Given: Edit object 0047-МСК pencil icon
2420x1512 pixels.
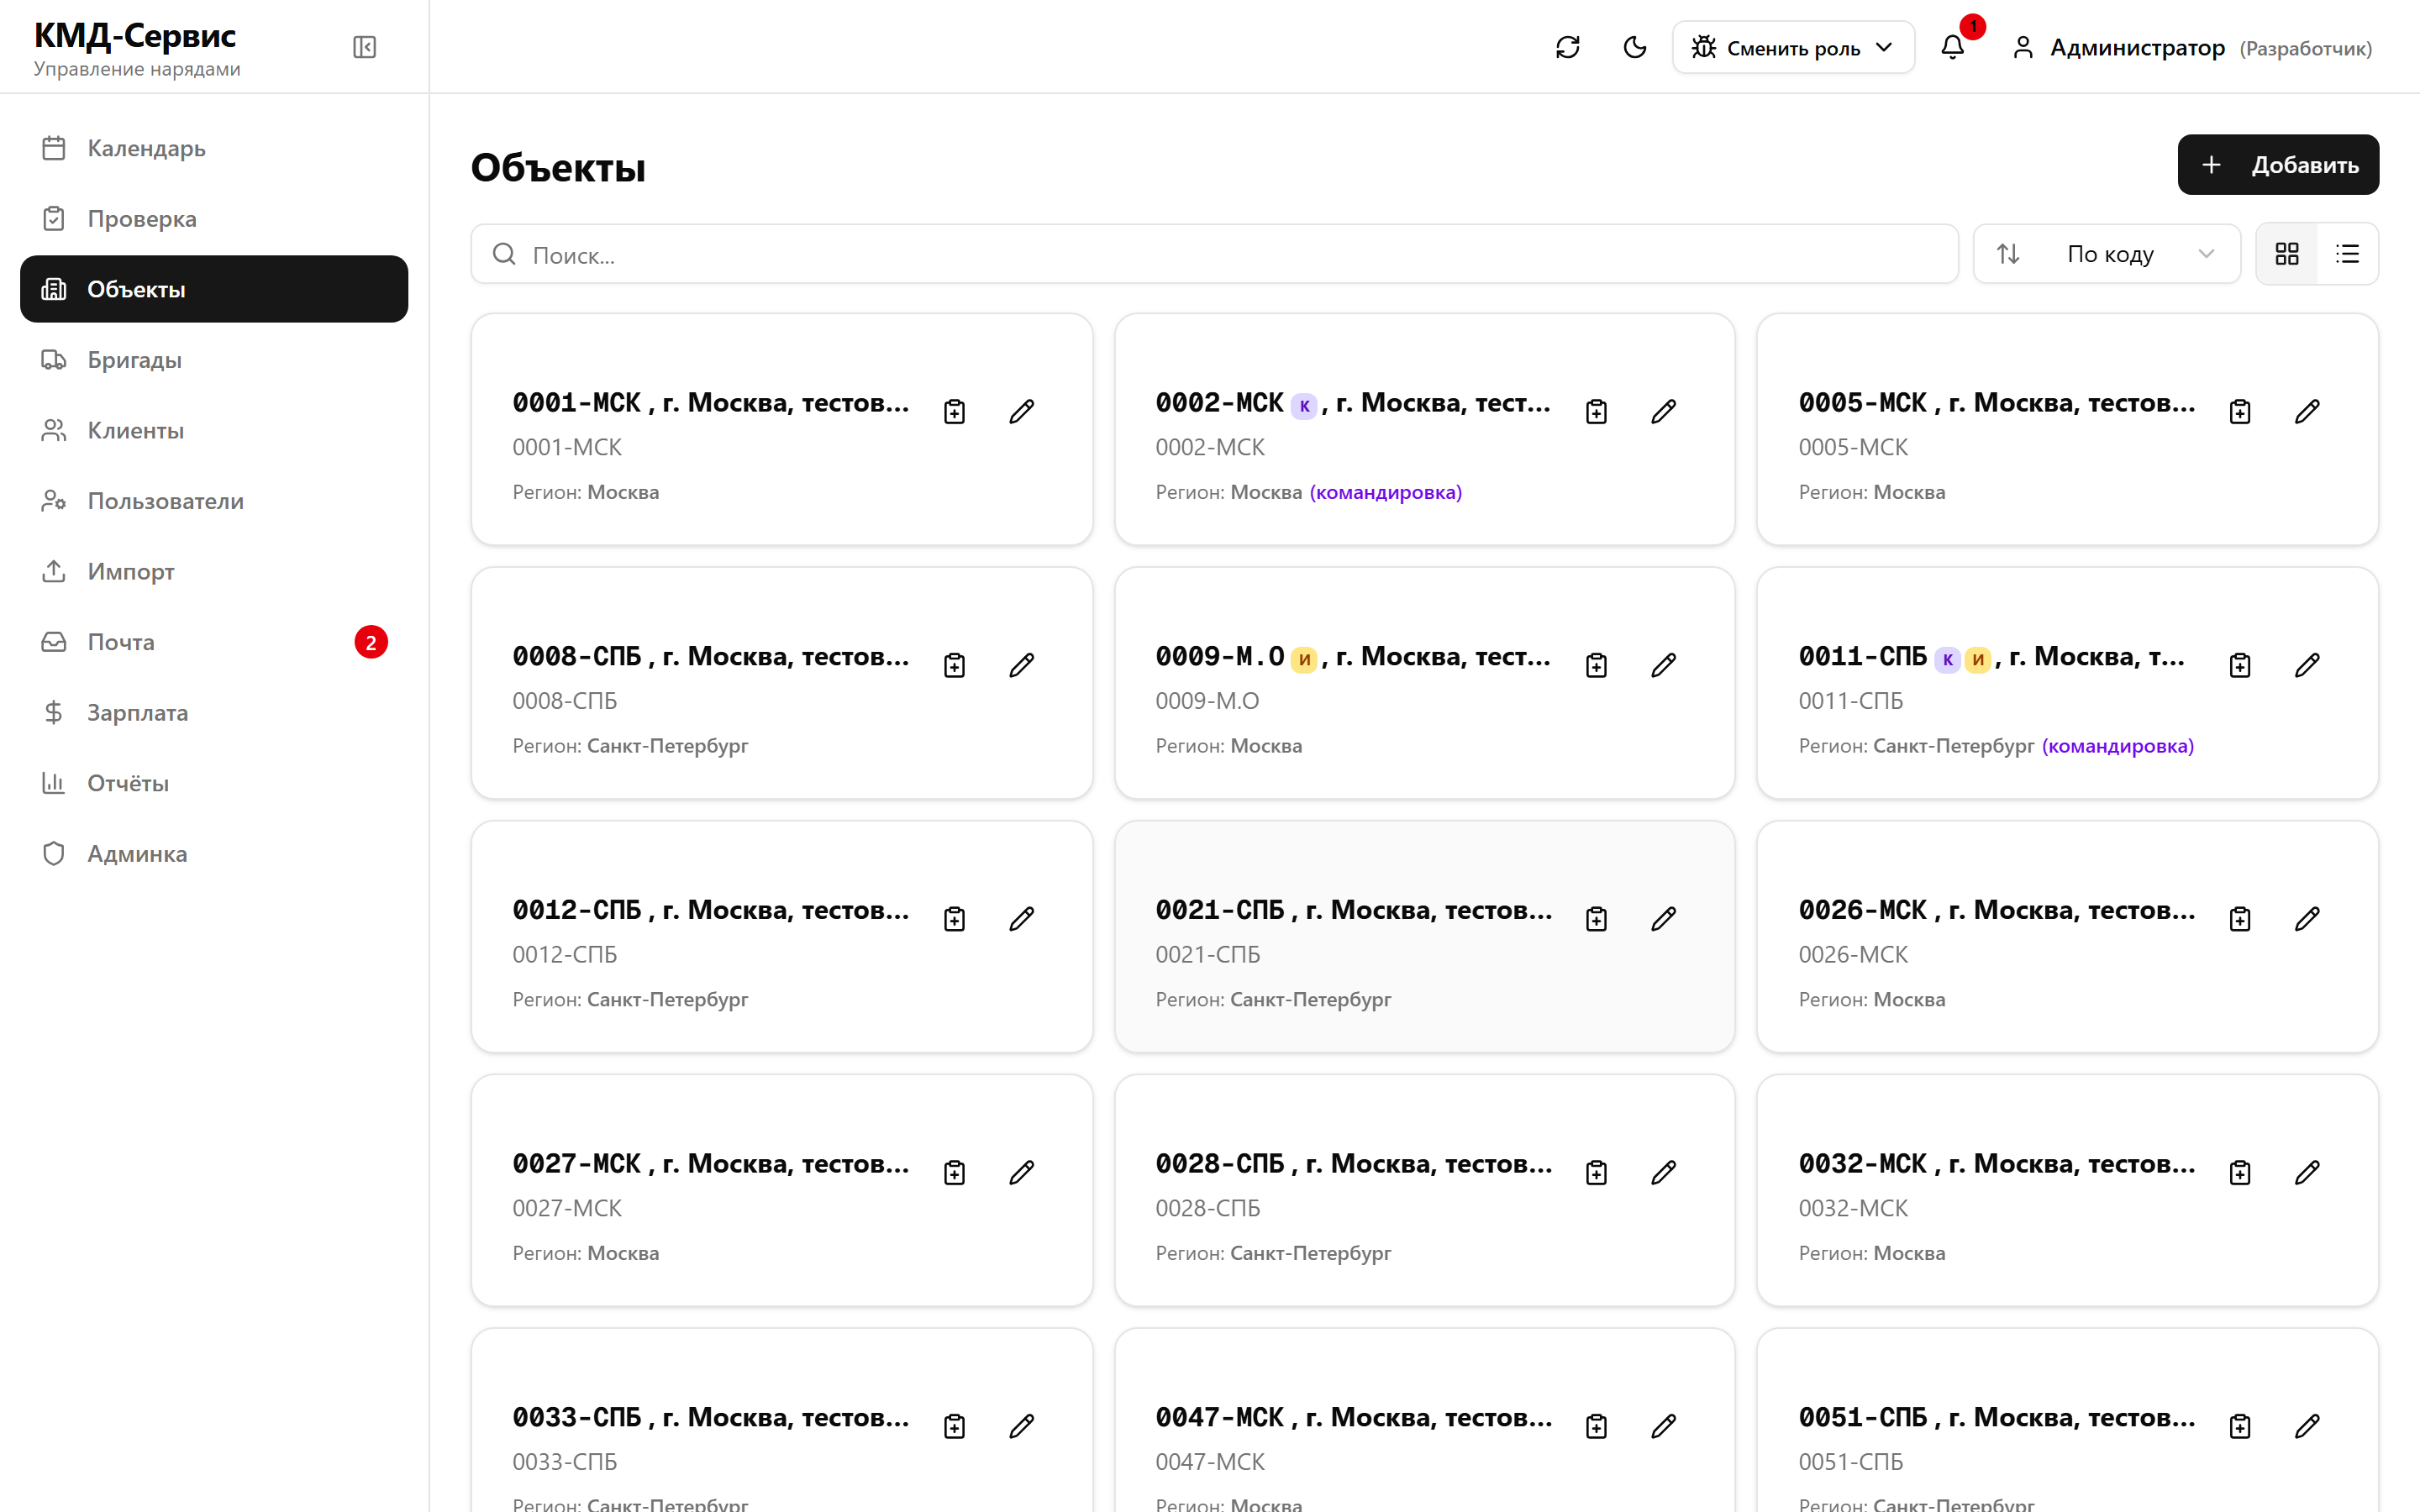Looking at the screenshot, I should 1663,1426.
